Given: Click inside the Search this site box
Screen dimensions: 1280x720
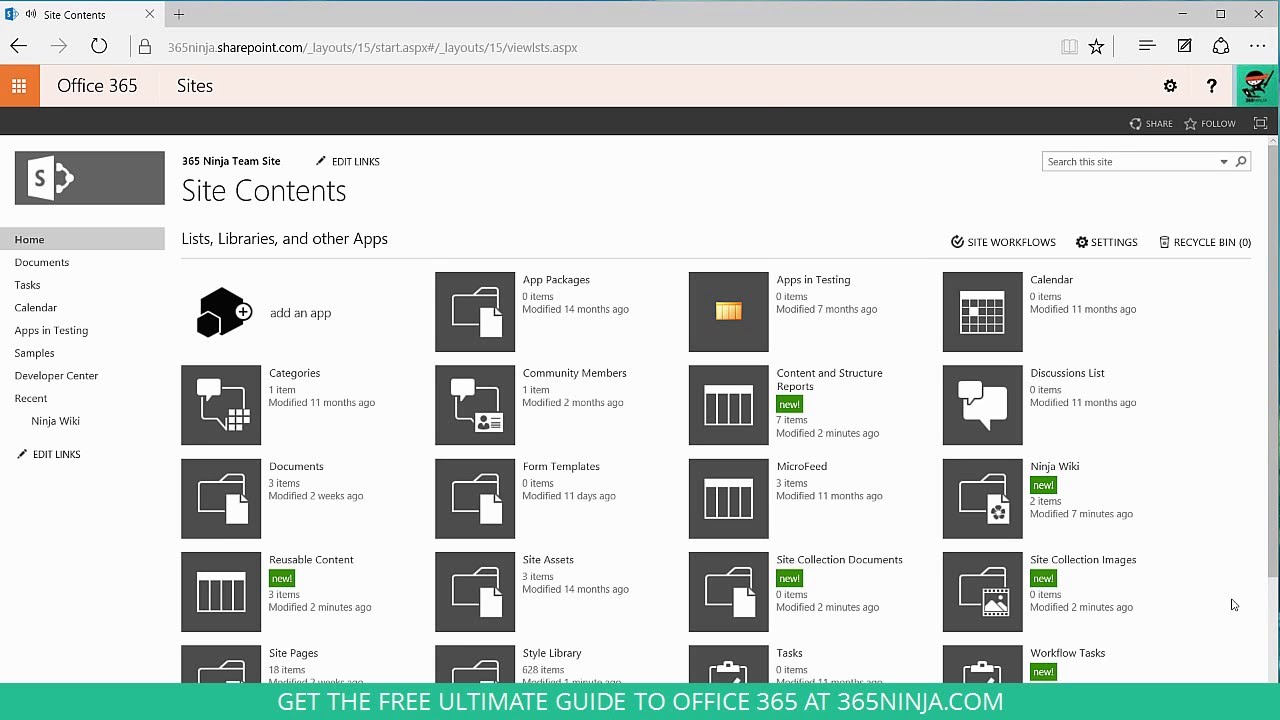Looking at the screenshot, I should click(x=1128, y=162).
